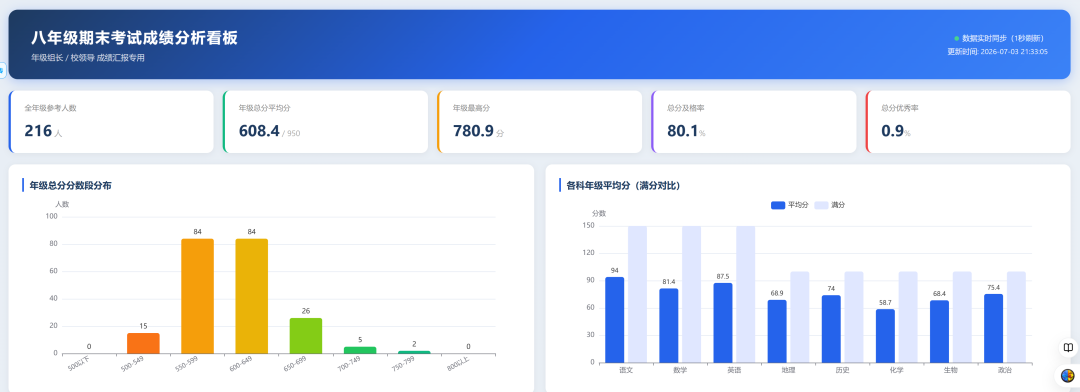Image resolution: width=1080 pixels, height=392 pixels.
Task: Select the 总分优秀率 0.9% card
Action: [x=968, y=121]
